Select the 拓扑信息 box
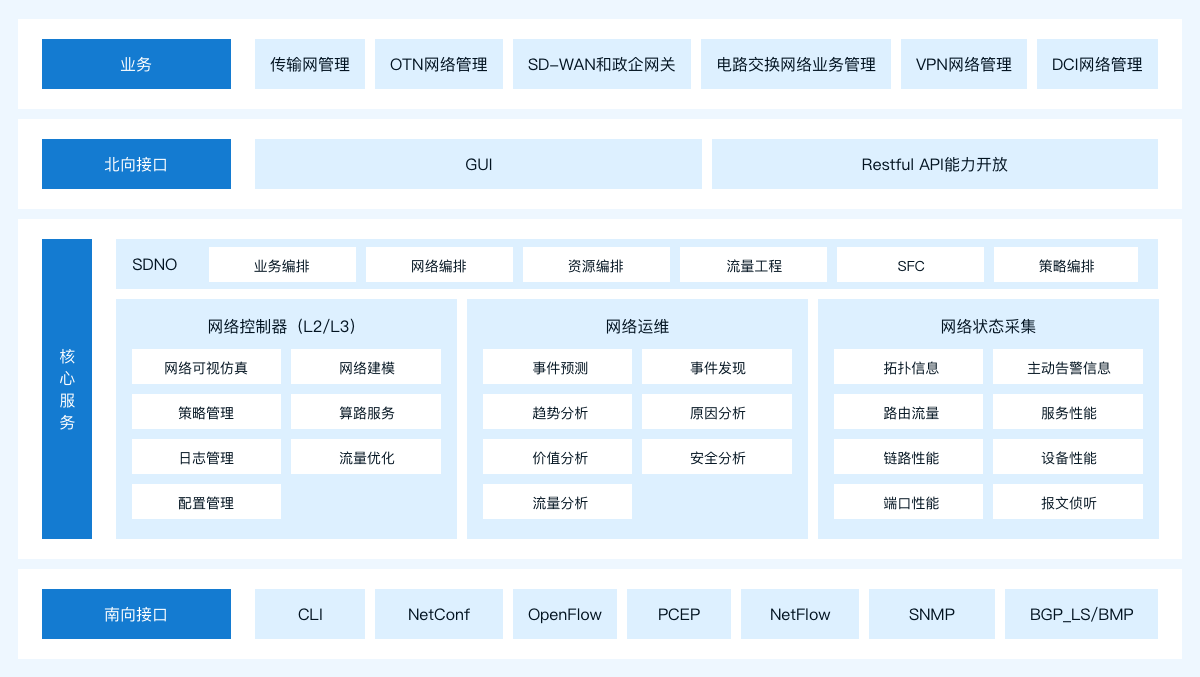 pyautogui.click(x=908, y=367)
